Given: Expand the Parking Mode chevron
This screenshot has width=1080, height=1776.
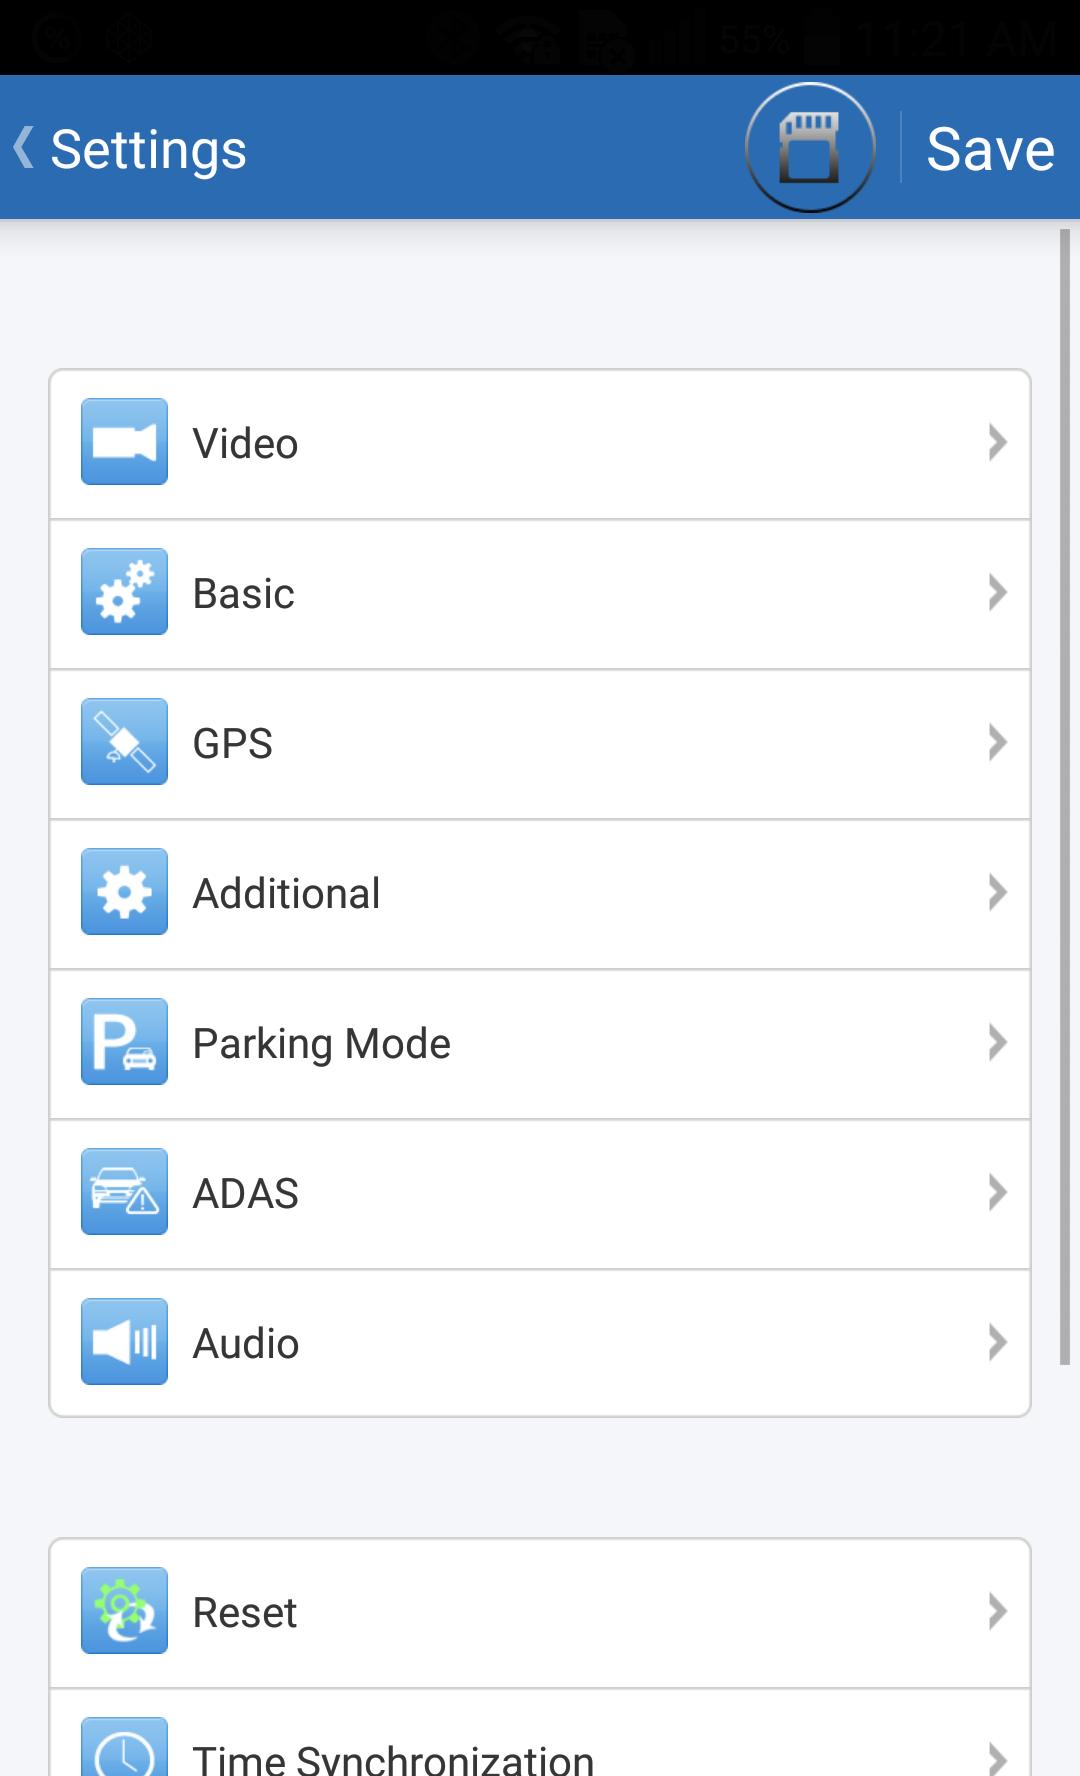Looking at the screenshot, I should pos(997,1042).
